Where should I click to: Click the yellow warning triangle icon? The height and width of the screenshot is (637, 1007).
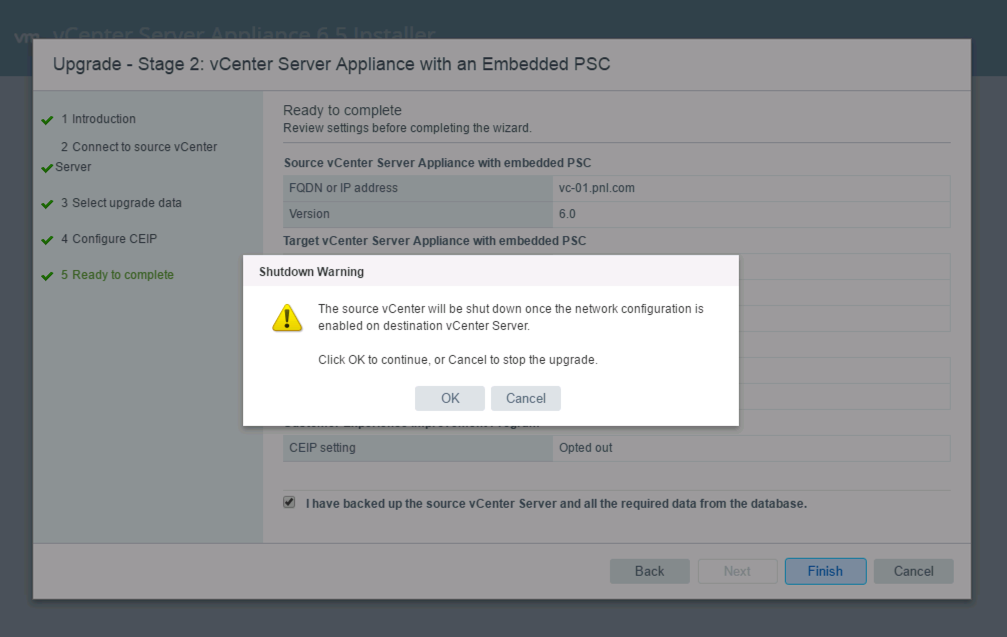(287, 318)
